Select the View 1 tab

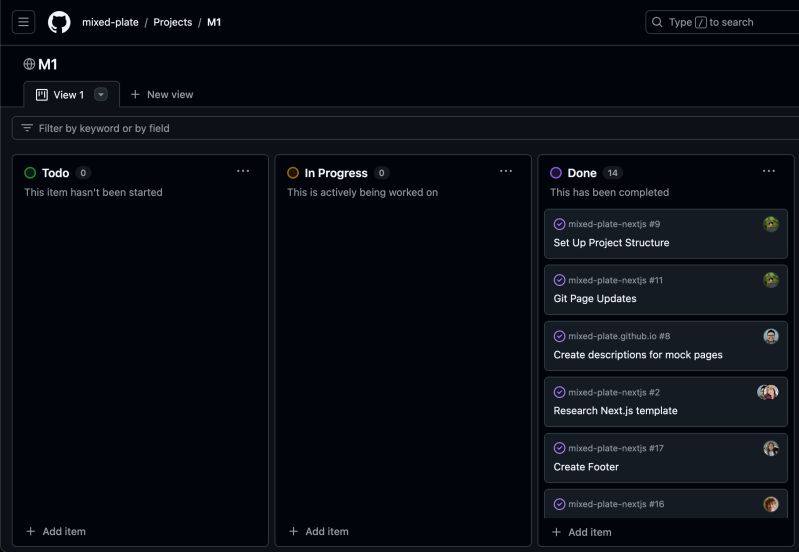coord(71,95)
